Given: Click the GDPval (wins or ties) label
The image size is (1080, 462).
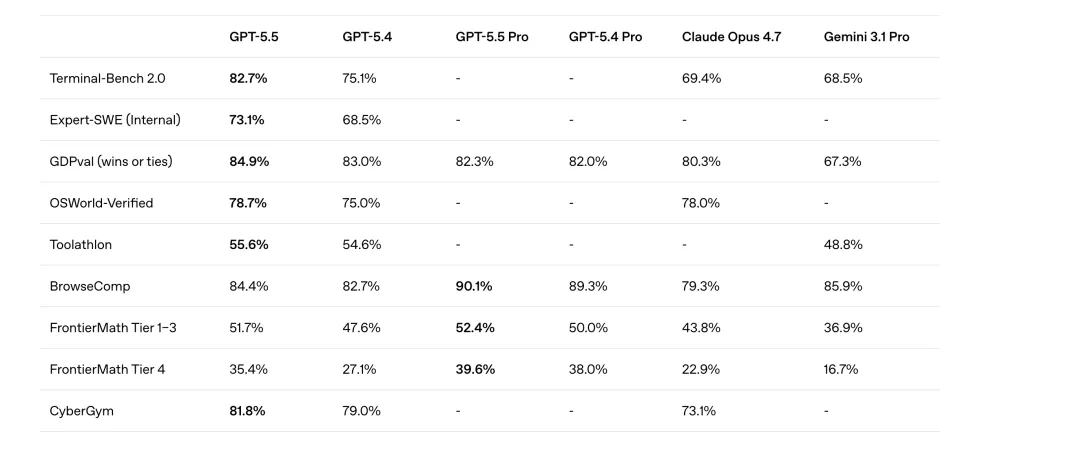Looking at the screenshot, I should click(111, 162).
